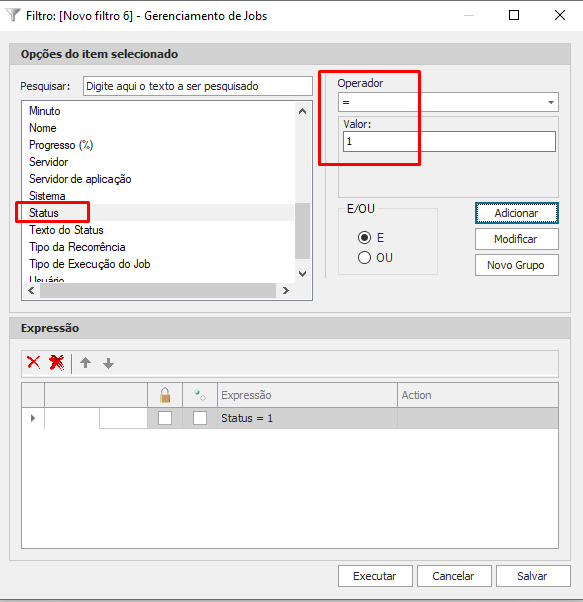Close the filter window

click(560, 15)
